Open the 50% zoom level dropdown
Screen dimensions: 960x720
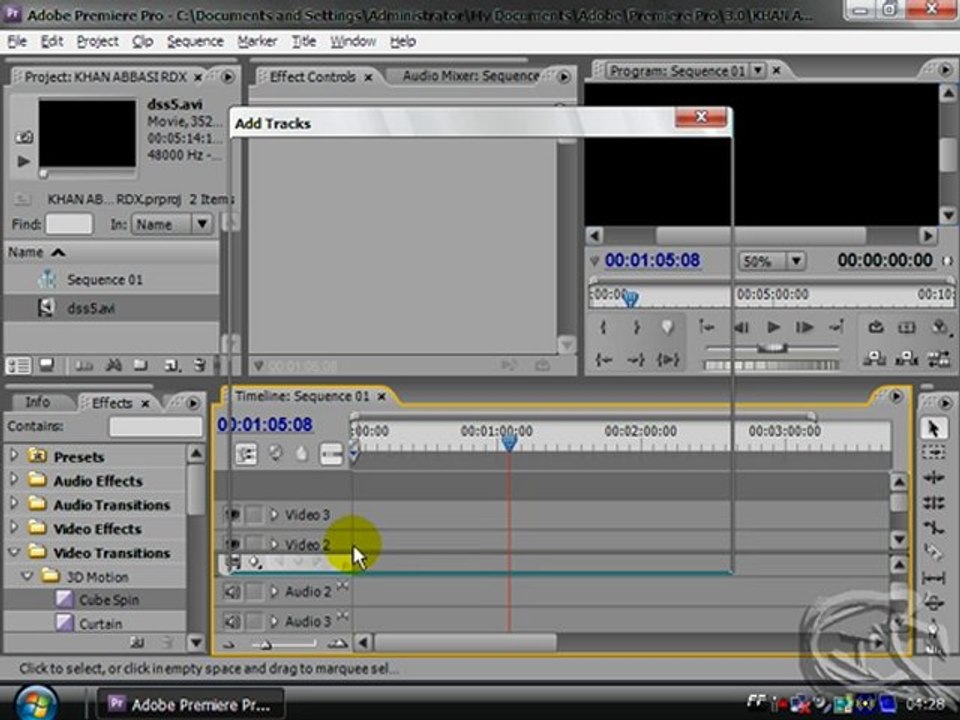point(770,261)
